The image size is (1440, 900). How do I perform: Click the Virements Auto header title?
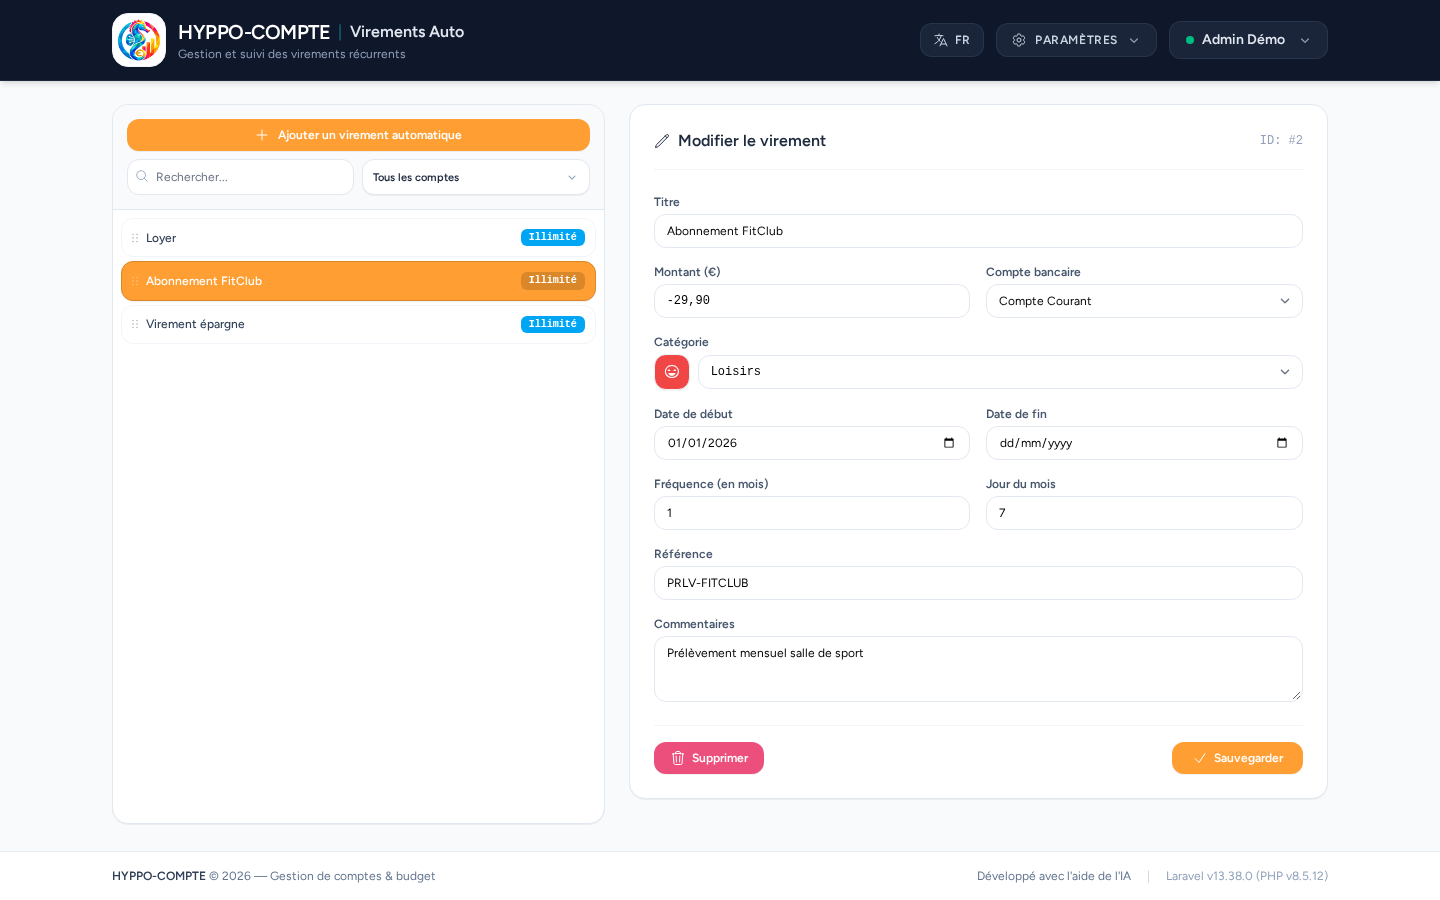(x=407, y=32)
